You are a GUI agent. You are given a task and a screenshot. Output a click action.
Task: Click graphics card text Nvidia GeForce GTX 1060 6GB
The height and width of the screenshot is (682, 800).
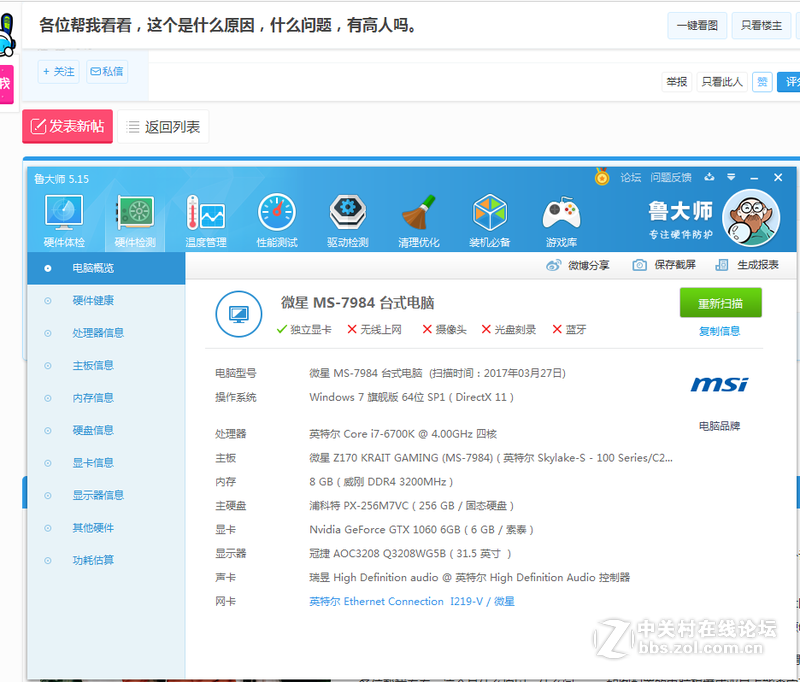[421, 529]
